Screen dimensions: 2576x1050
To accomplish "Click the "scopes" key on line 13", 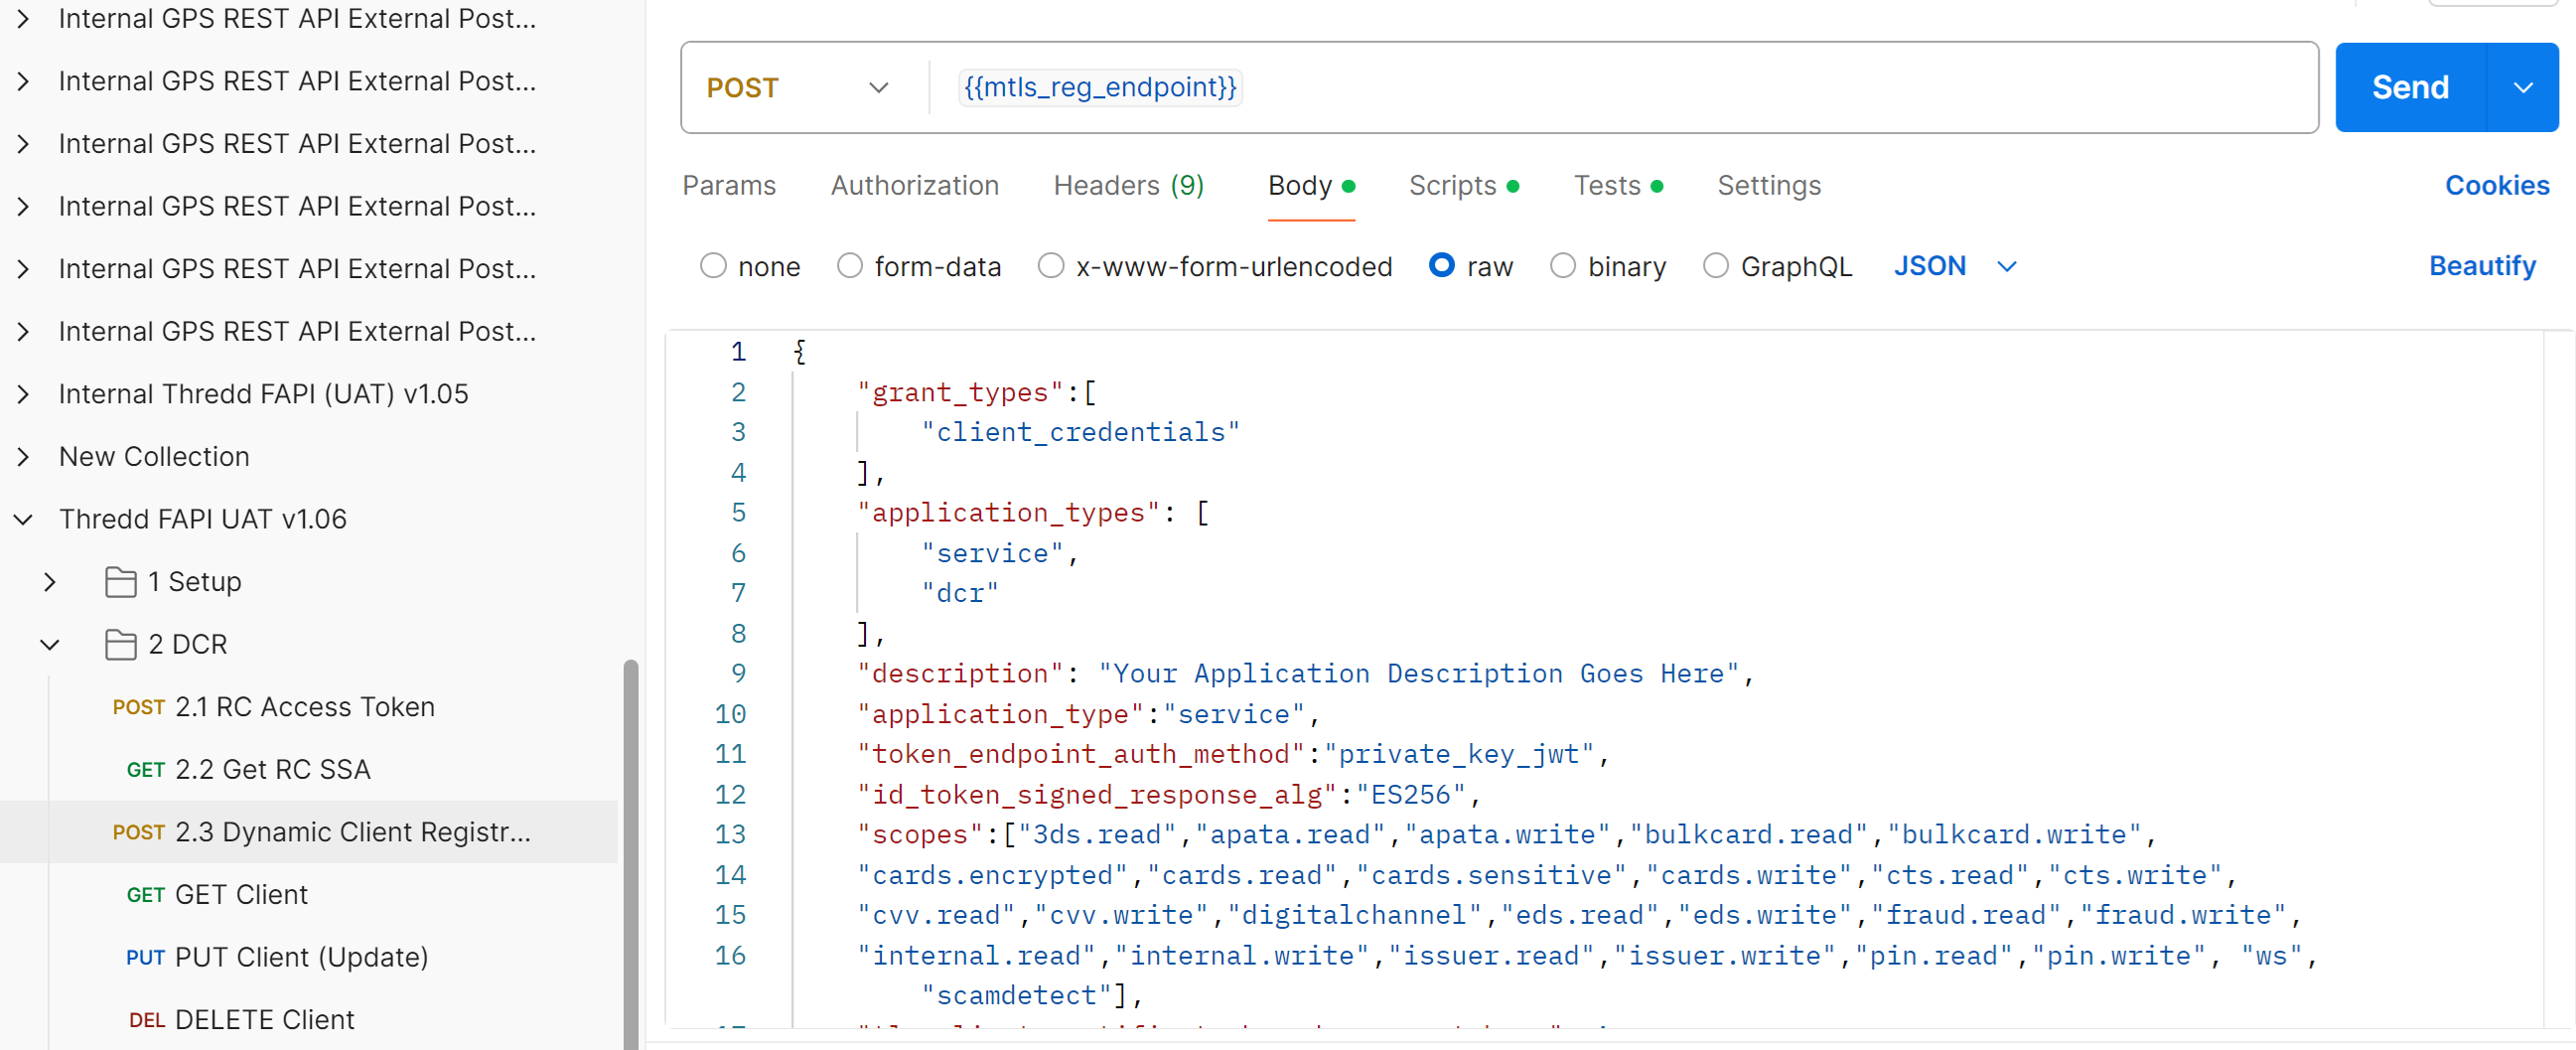I will tap(920, 835).
